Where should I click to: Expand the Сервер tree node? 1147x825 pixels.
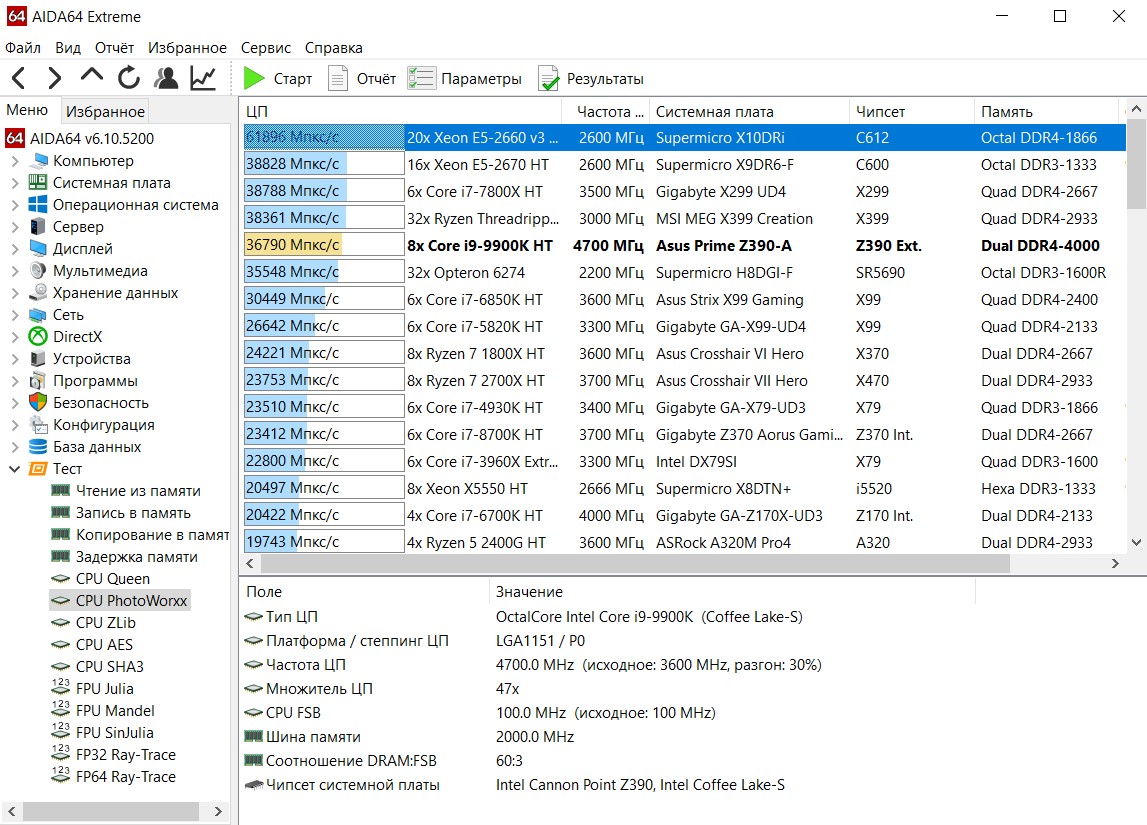pyautogui.click(x=15, y=227)
